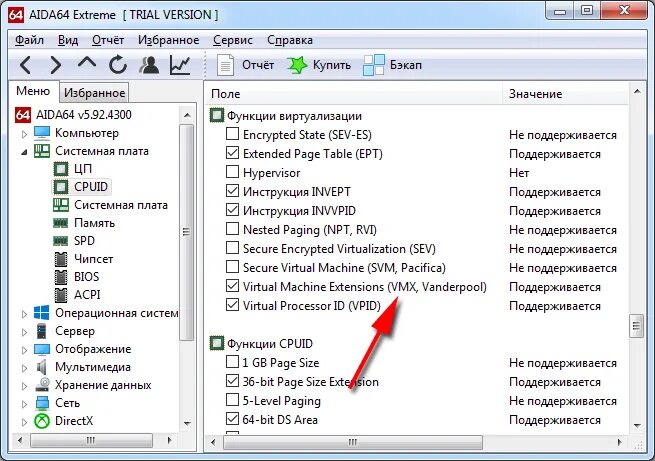Toggle the Инструкция INVVPID checkbox
The width and height of the screenshot is (655, 461).
pyautogui.click(x=232, y=210)
